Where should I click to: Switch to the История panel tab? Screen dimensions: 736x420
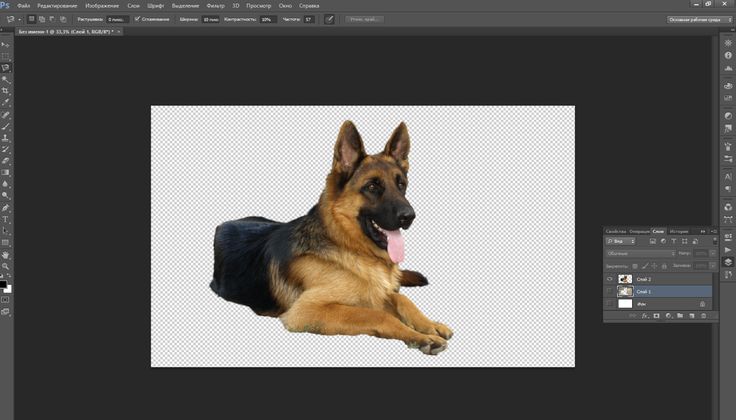click(679, 231)
